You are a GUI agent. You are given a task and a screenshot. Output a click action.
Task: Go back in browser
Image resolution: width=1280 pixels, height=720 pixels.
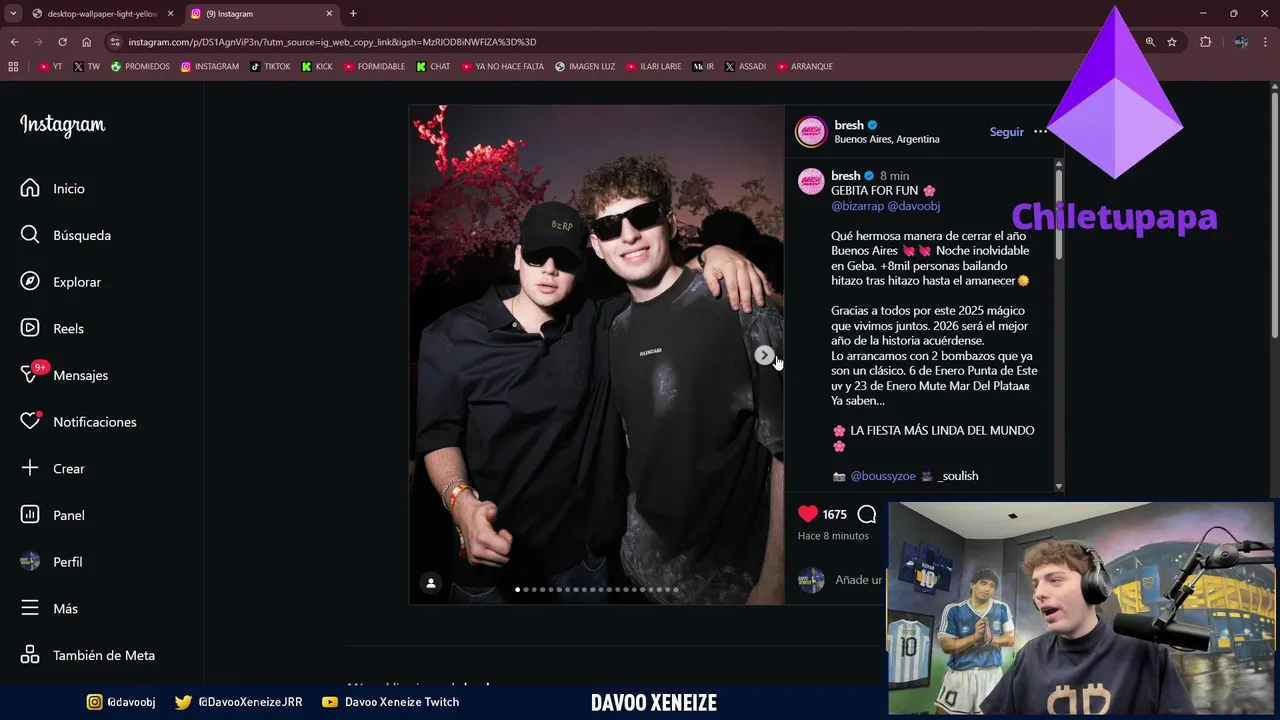pos(14,42)
